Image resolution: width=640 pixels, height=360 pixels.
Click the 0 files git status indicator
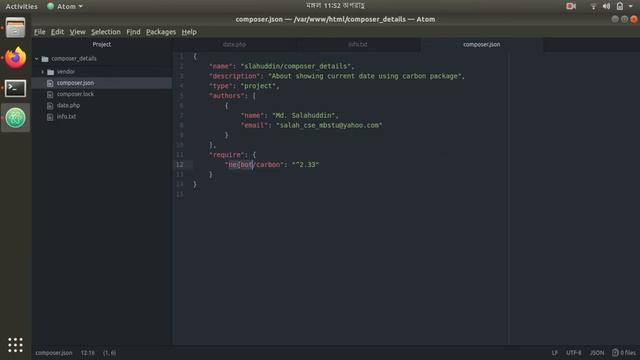(x=624, y=353)
